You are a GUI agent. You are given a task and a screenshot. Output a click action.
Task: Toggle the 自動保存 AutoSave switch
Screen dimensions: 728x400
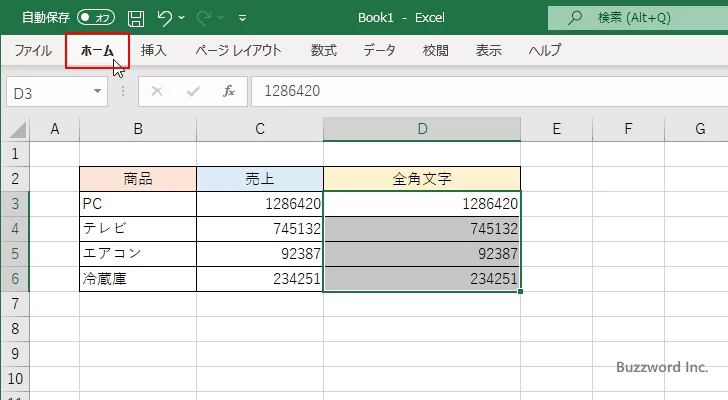[x=96, y=18]
